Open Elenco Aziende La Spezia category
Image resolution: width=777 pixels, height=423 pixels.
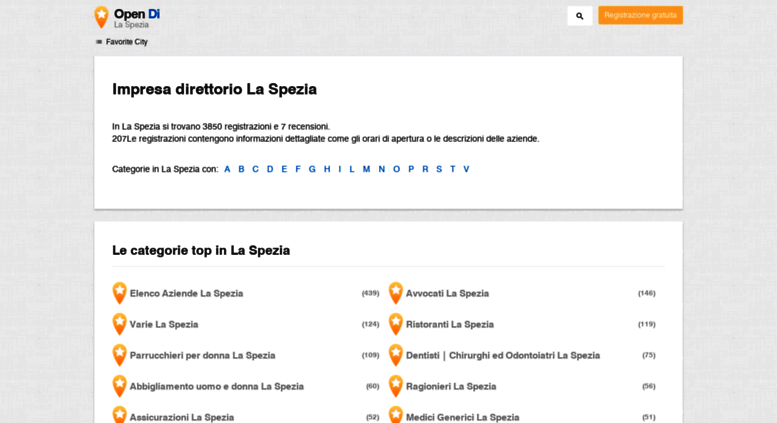[186, 293]
